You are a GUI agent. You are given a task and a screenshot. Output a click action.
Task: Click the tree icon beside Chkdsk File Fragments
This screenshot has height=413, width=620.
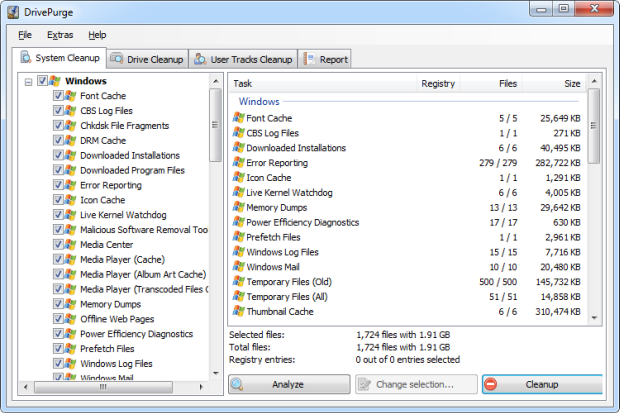tap(70, 125)
